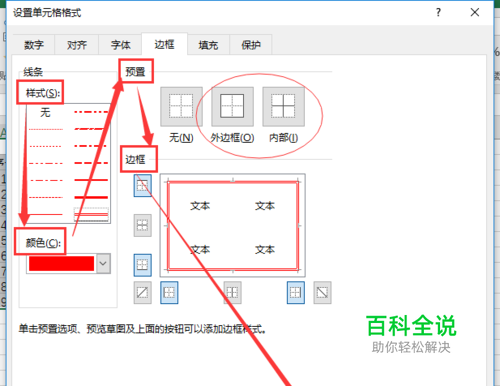Close the 设置单元格格式 dialog

[x=475, y=13]
